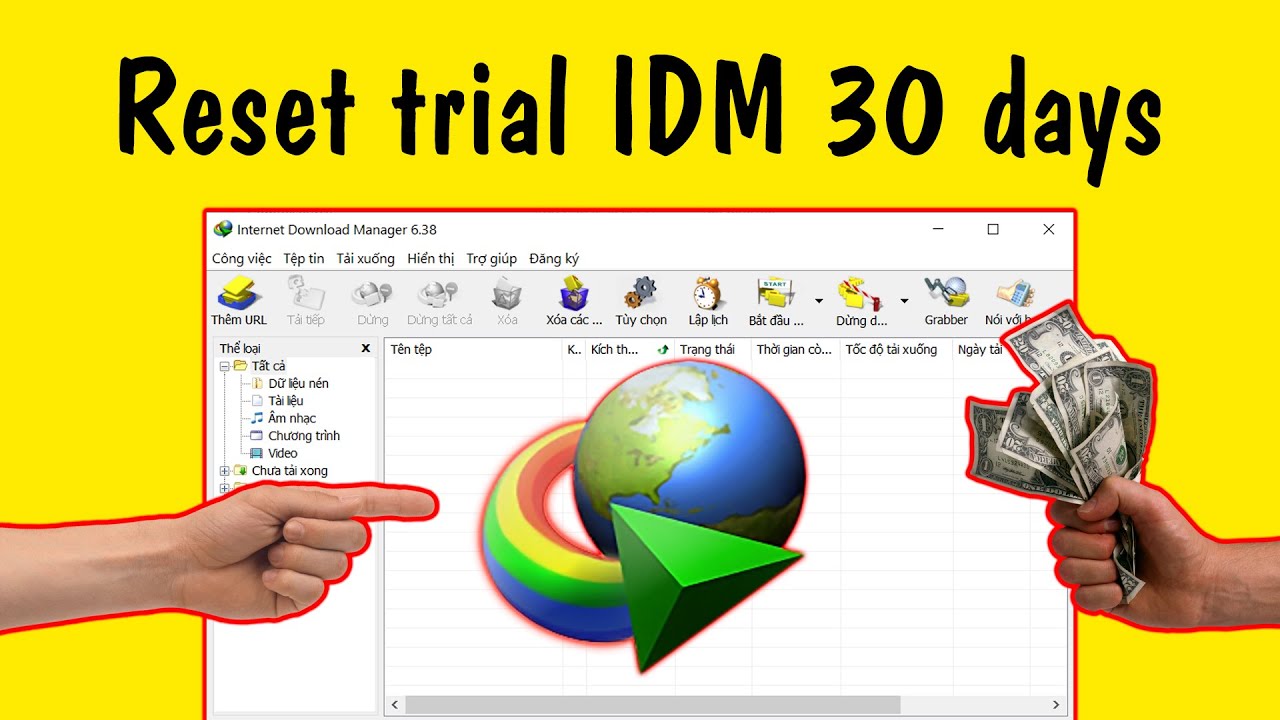Open dropdown arrow beside Dừng queue

[x=904, y=300]
